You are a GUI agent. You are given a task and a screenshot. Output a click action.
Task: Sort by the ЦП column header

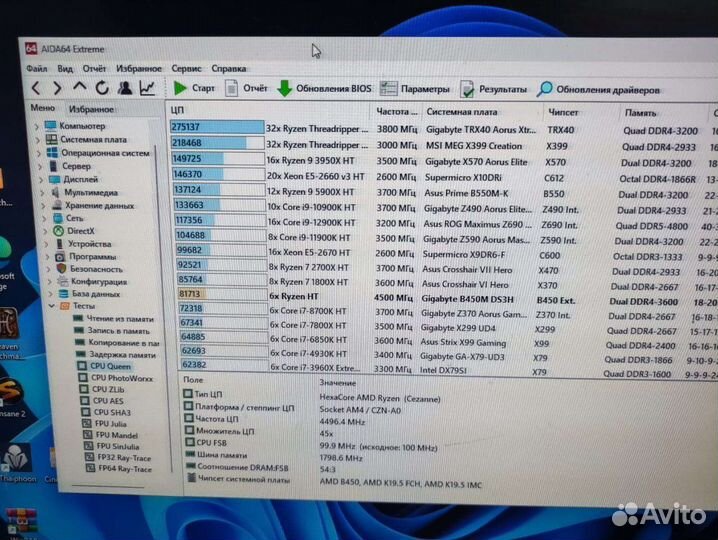pyautogui.click(x=177, y=110)
